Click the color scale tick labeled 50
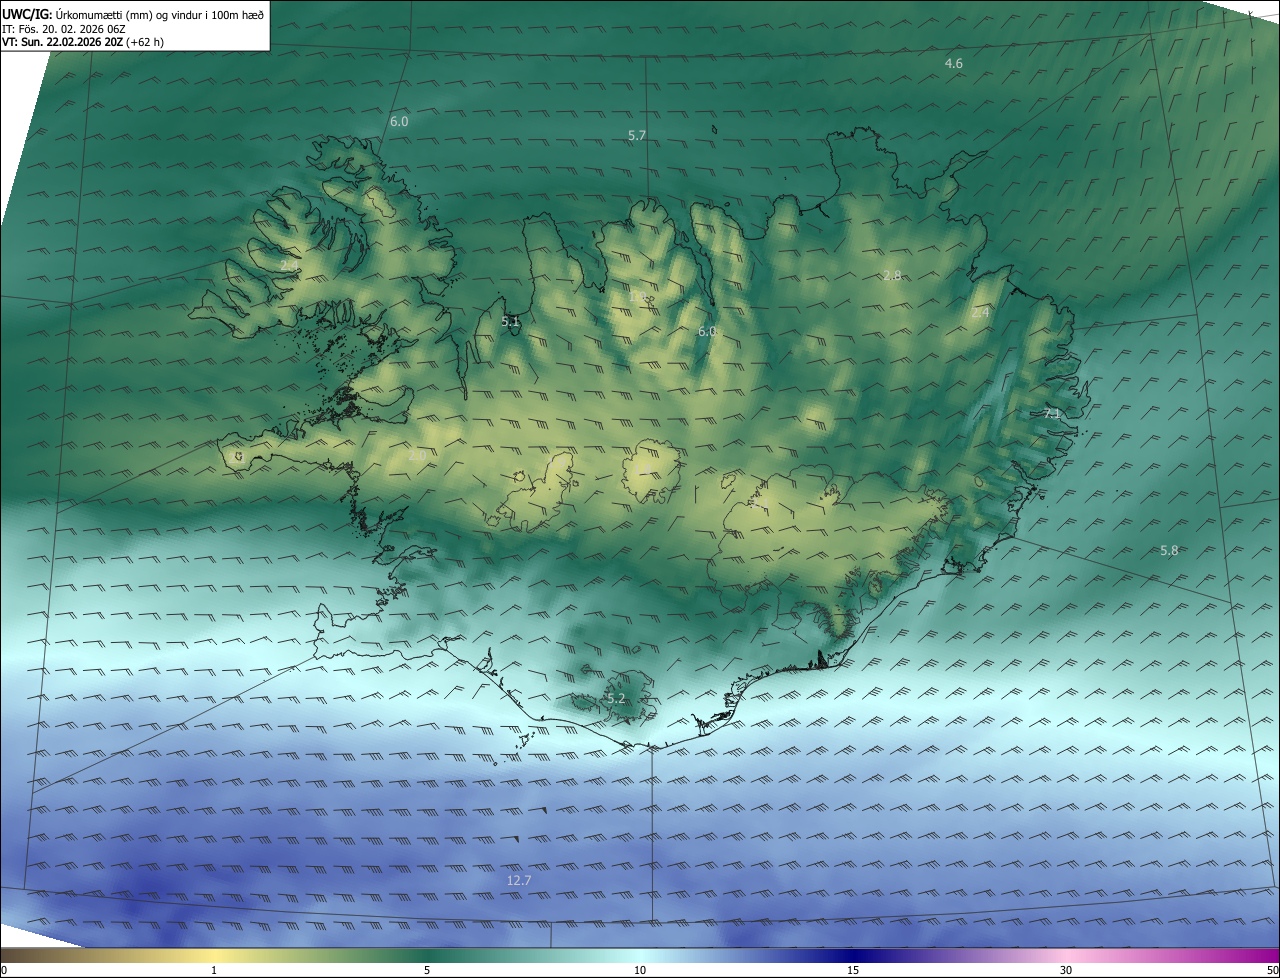Viewport: 1280px width, 978px height. point(1272,970)
